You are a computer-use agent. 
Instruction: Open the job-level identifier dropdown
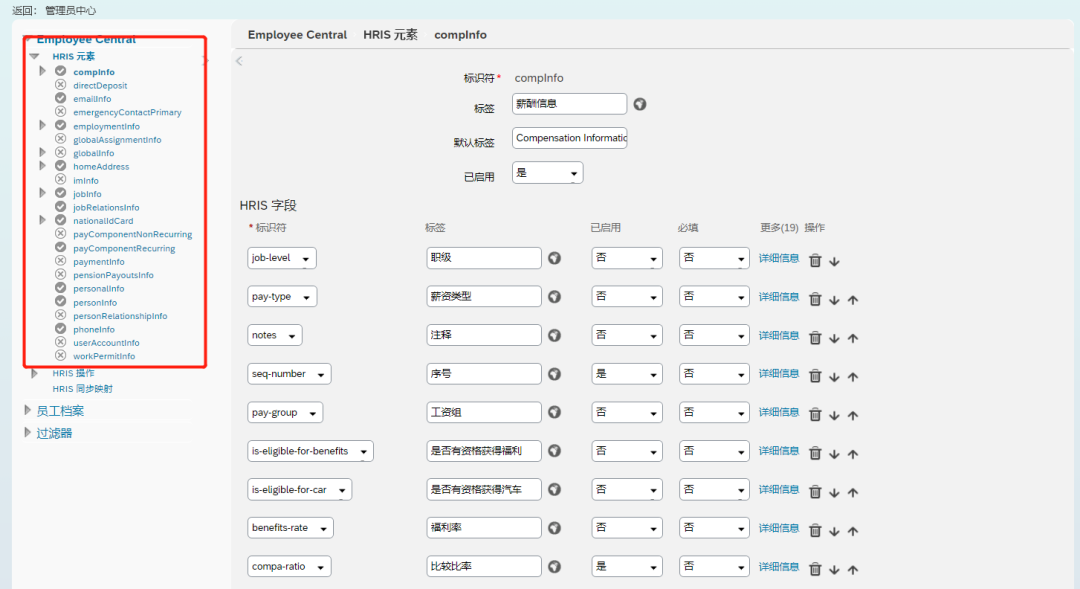[282, 258]
